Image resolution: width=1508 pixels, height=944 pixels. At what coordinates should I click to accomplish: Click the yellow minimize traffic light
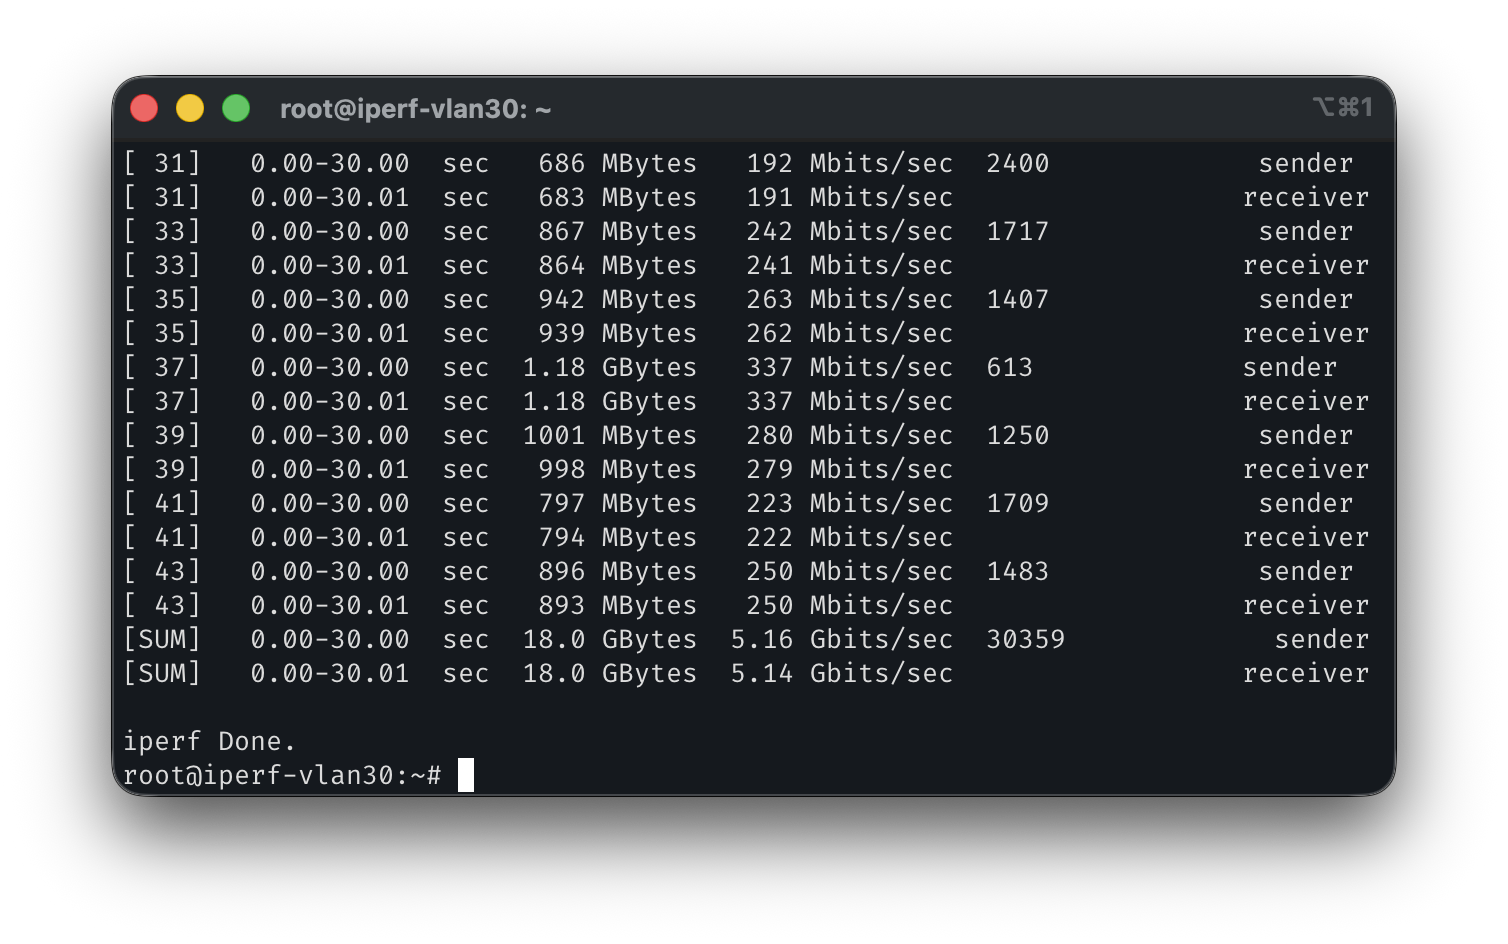190,107
